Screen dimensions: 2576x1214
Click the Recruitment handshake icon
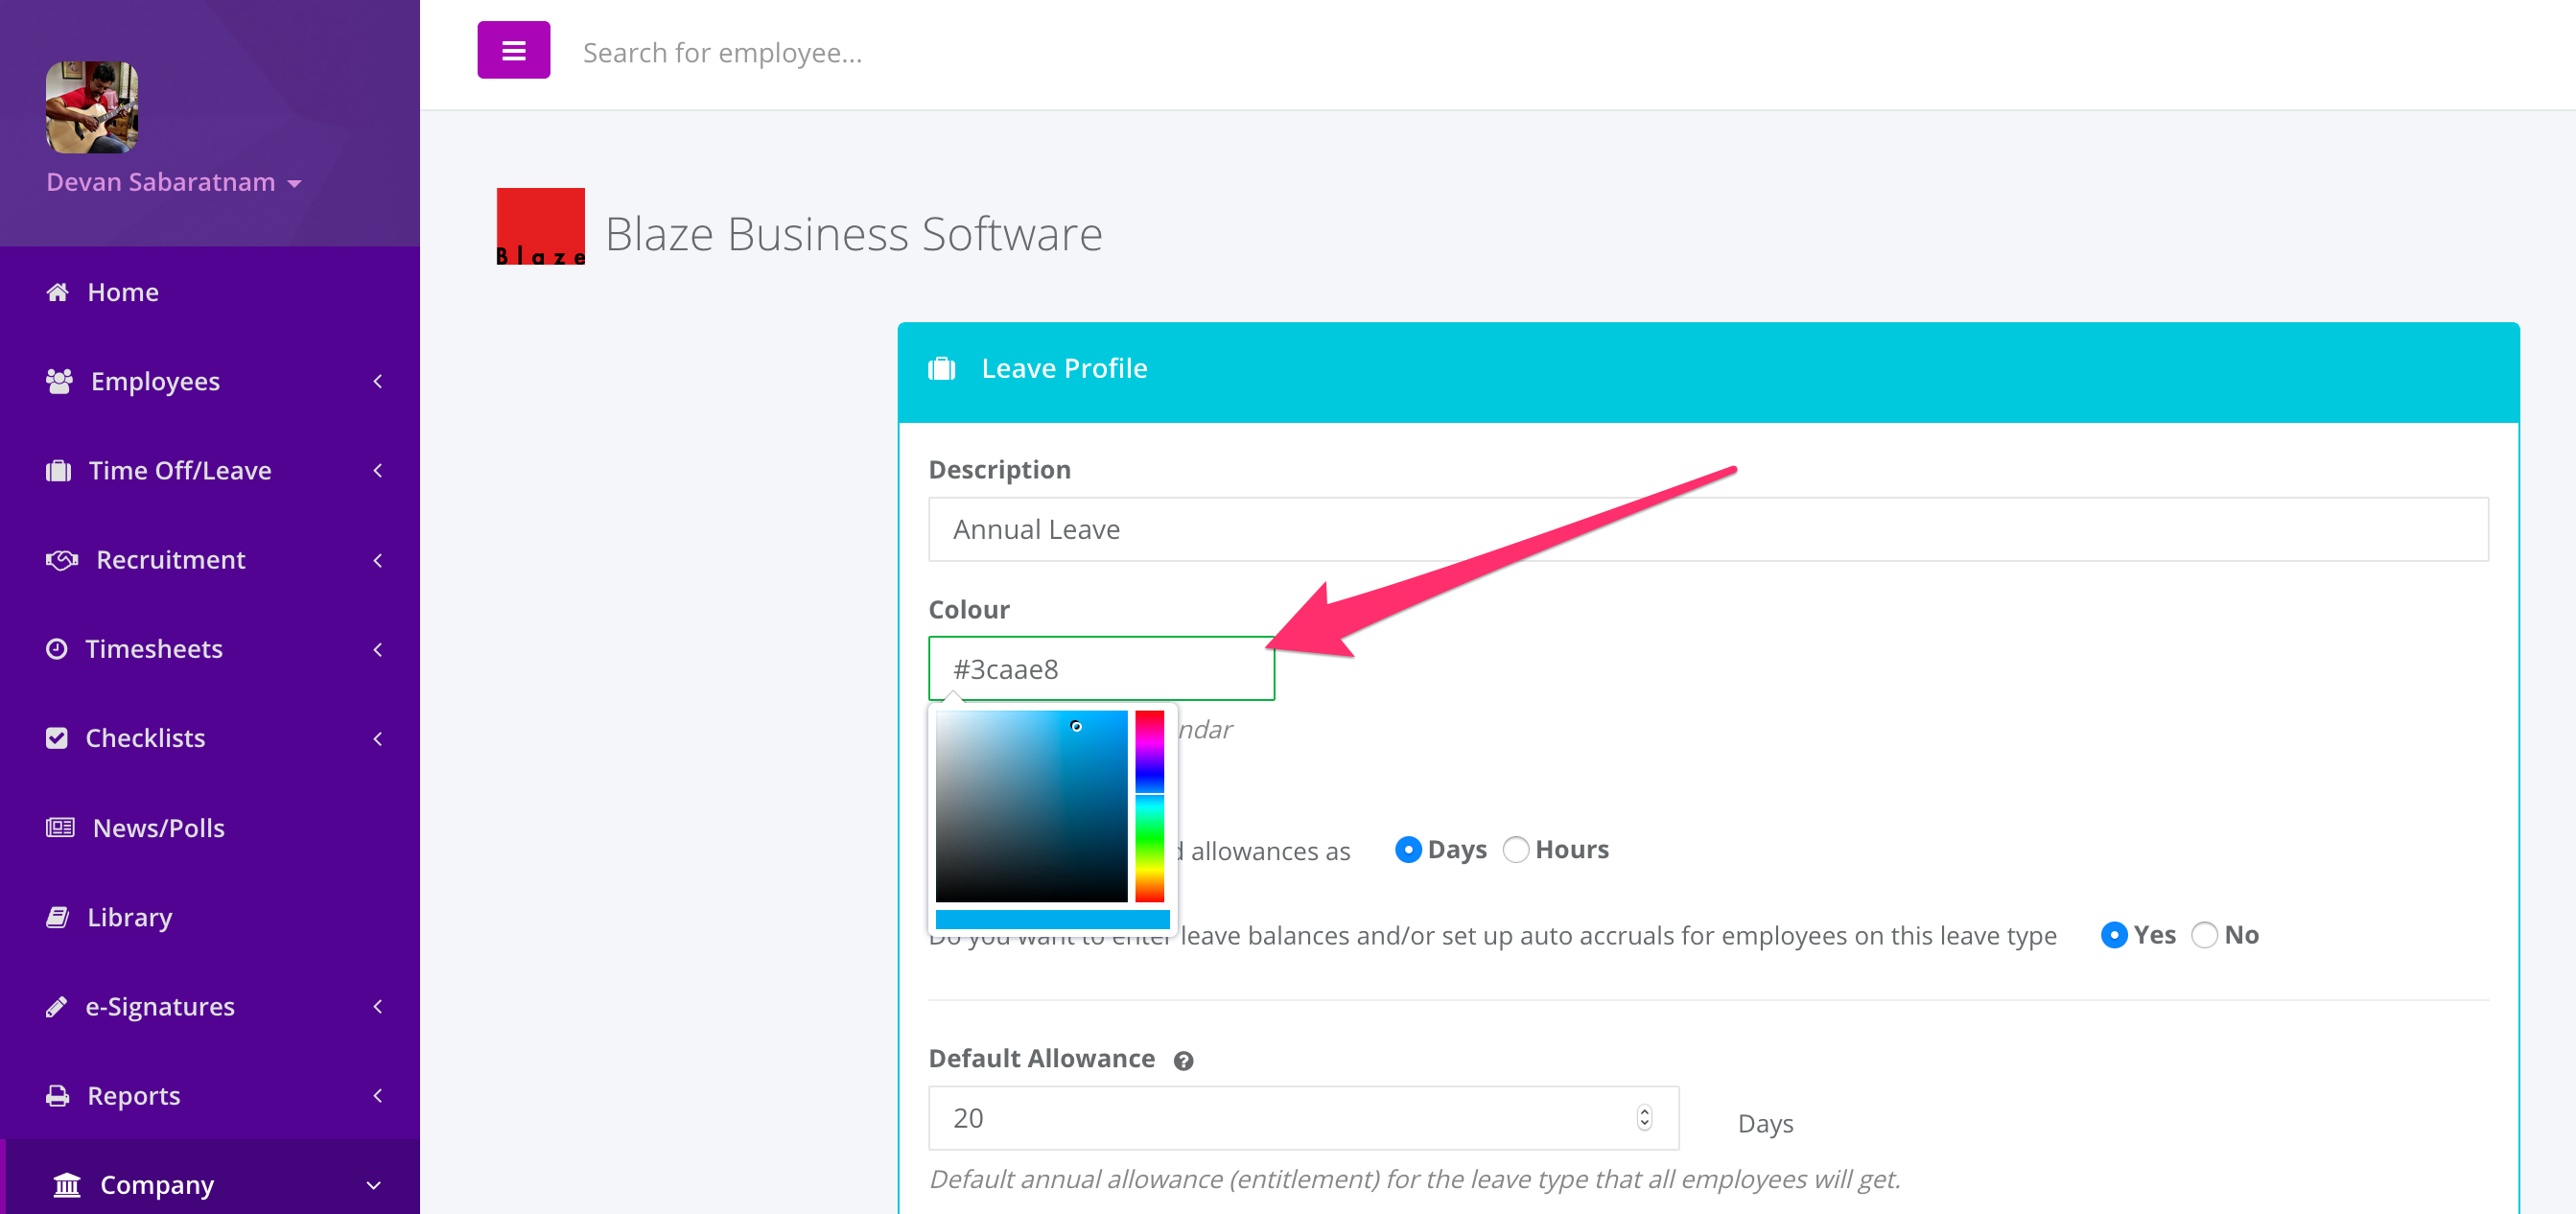(61, 559)
